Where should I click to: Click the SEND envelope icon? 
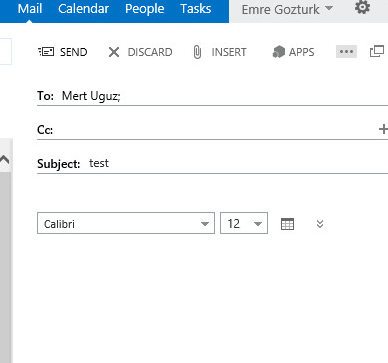click(46, 52)
